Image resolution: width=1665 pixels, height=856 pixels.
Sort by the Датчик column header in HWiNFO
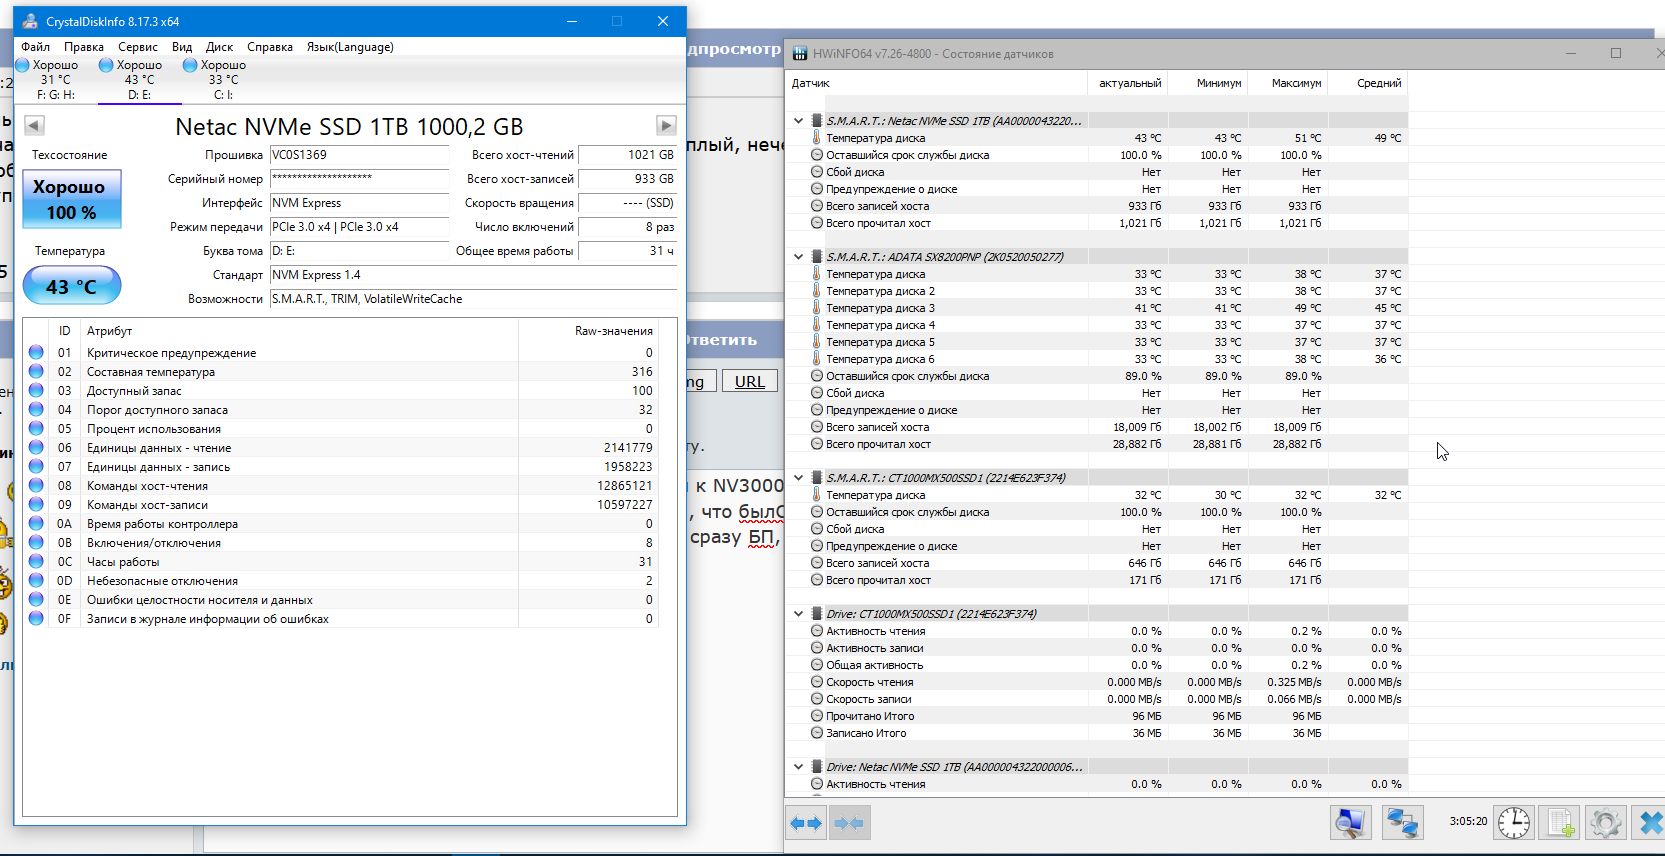pos(937,83)
